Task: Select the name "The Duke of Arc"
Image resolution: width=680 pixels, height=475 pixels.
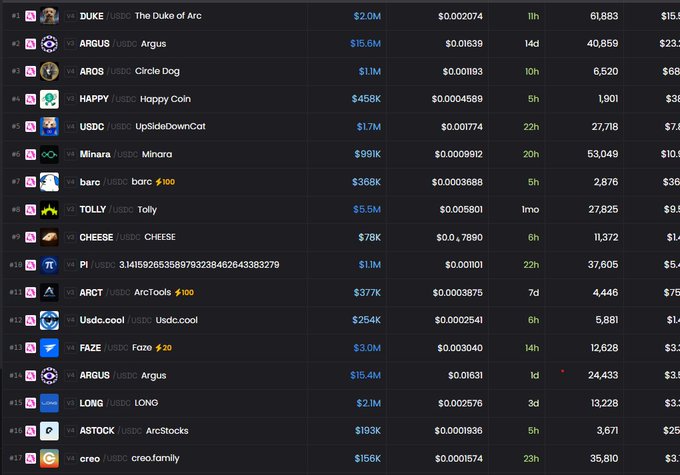Action: (168, 16)
